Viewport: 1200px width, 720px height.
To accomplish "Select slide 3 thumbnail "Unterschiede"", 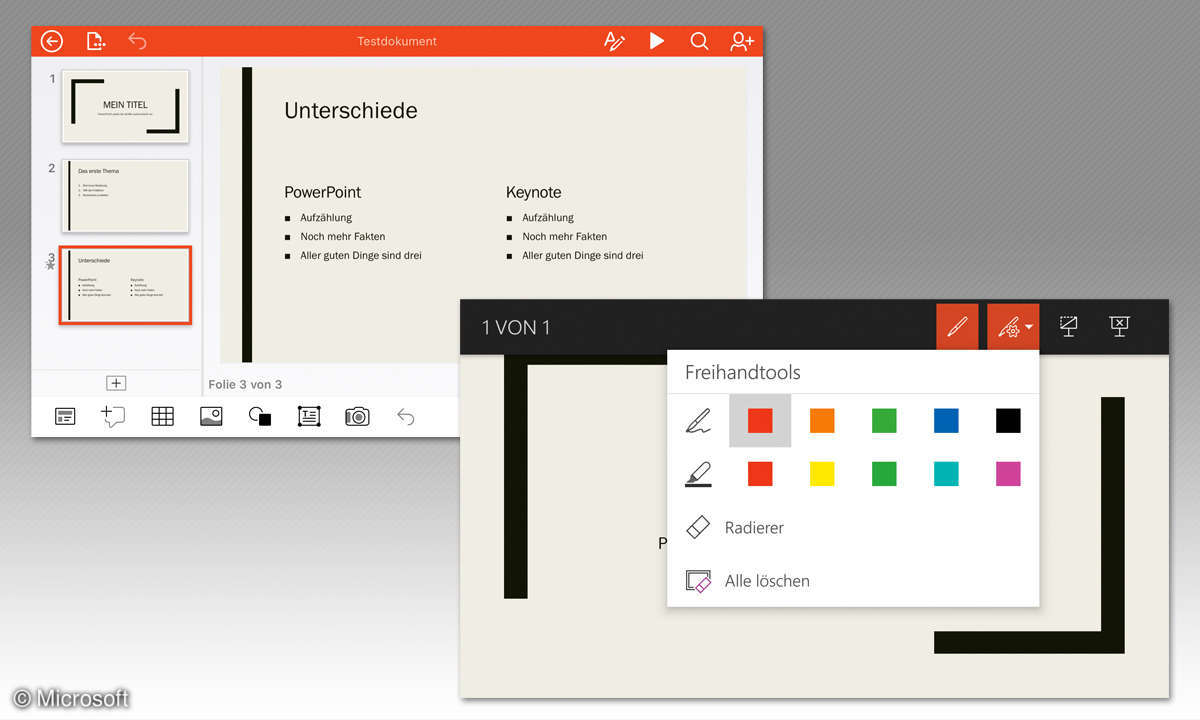I will click(125, 285).
